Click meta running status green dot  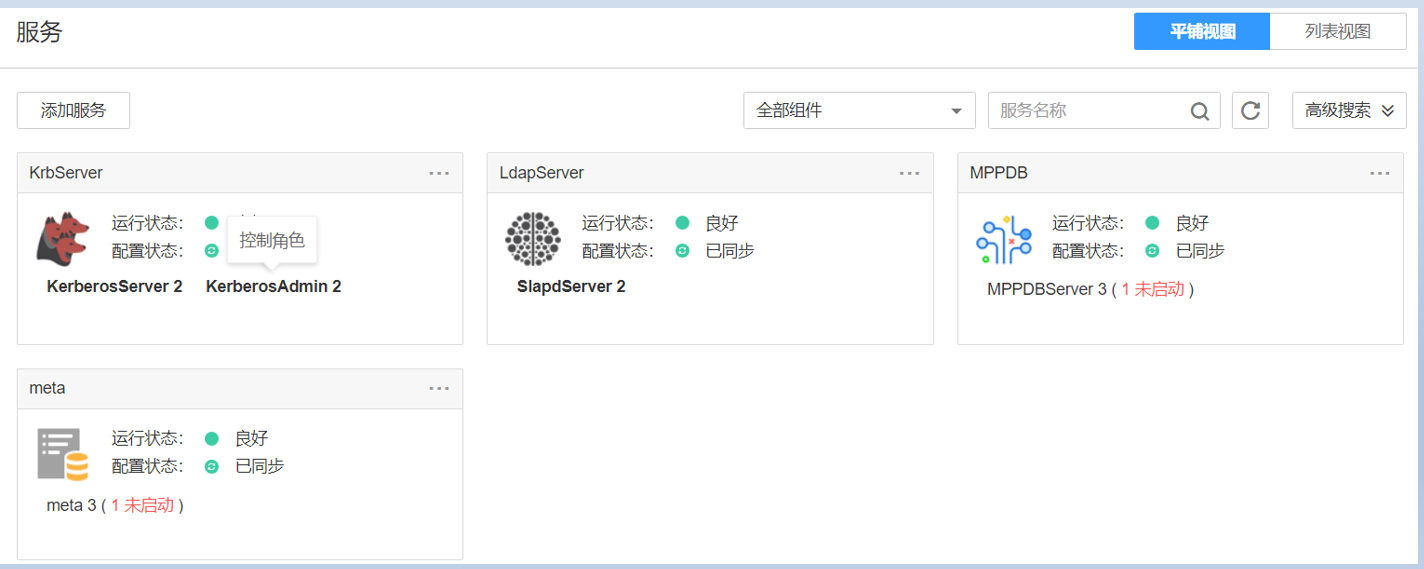click(211, 438)
